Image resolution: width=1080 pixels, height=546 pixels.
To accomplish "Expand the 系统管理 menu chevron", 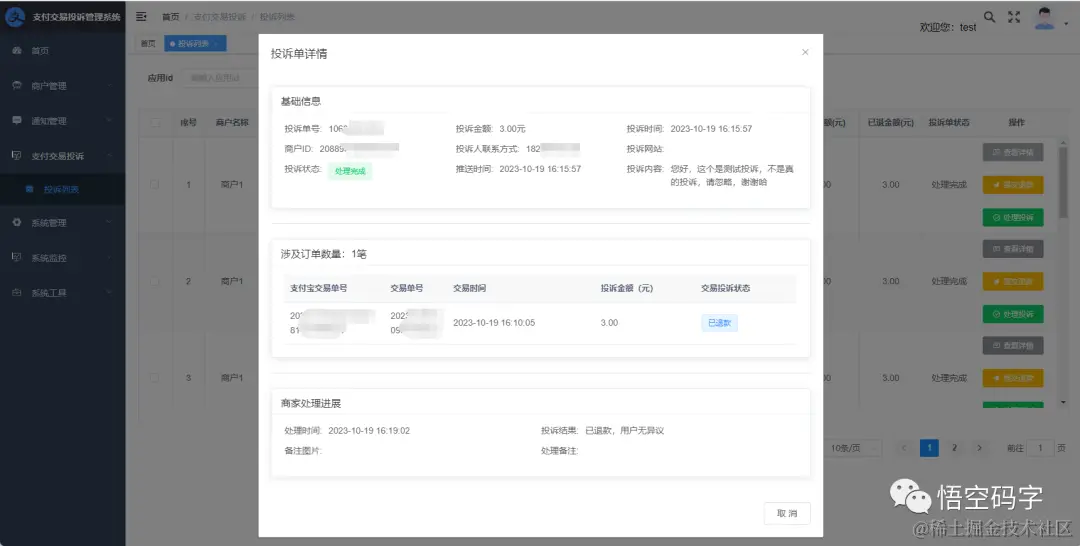I will point(110,222).
